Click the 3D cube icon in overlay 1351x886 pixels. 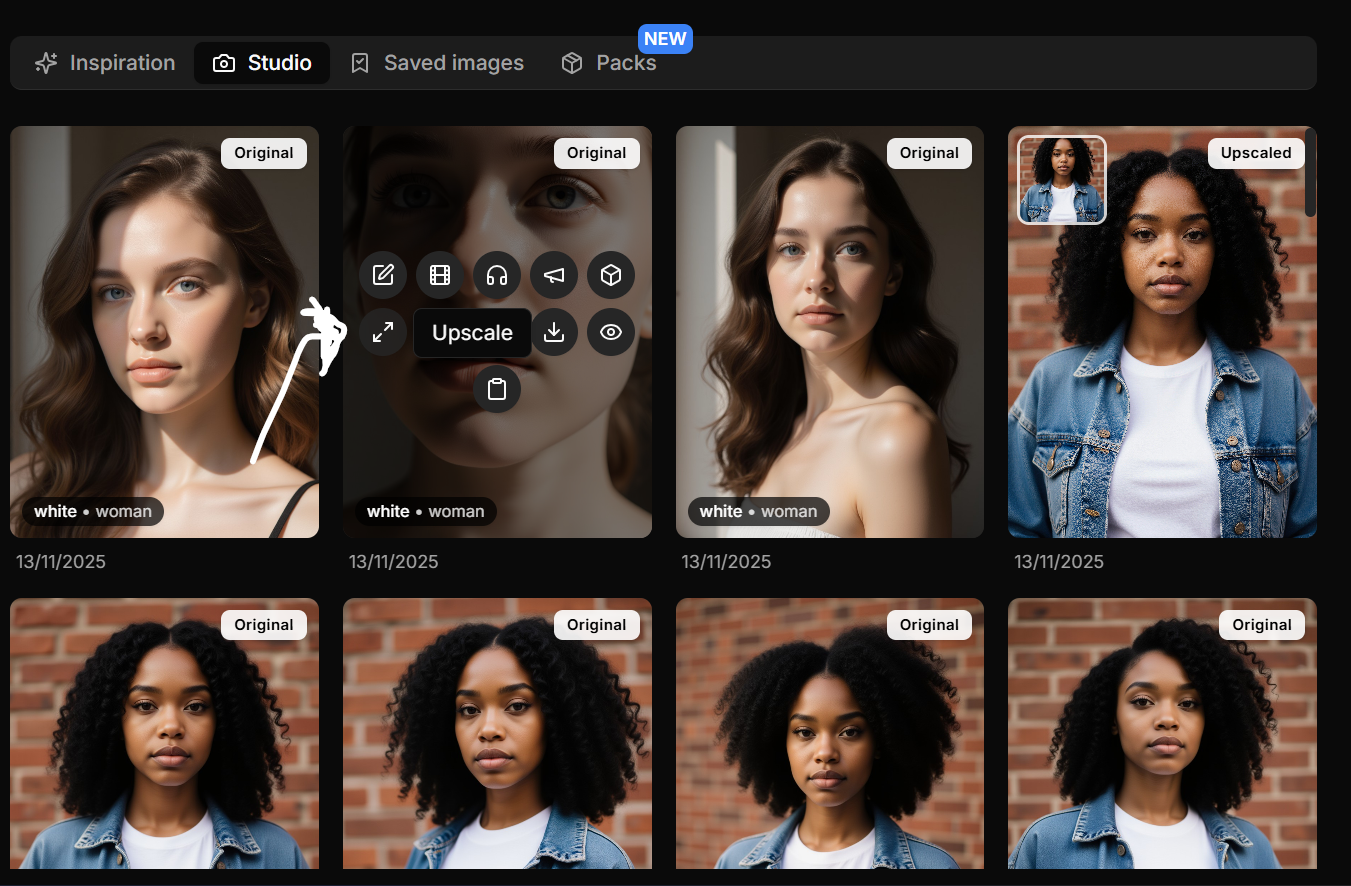click(x=611, y=275)
